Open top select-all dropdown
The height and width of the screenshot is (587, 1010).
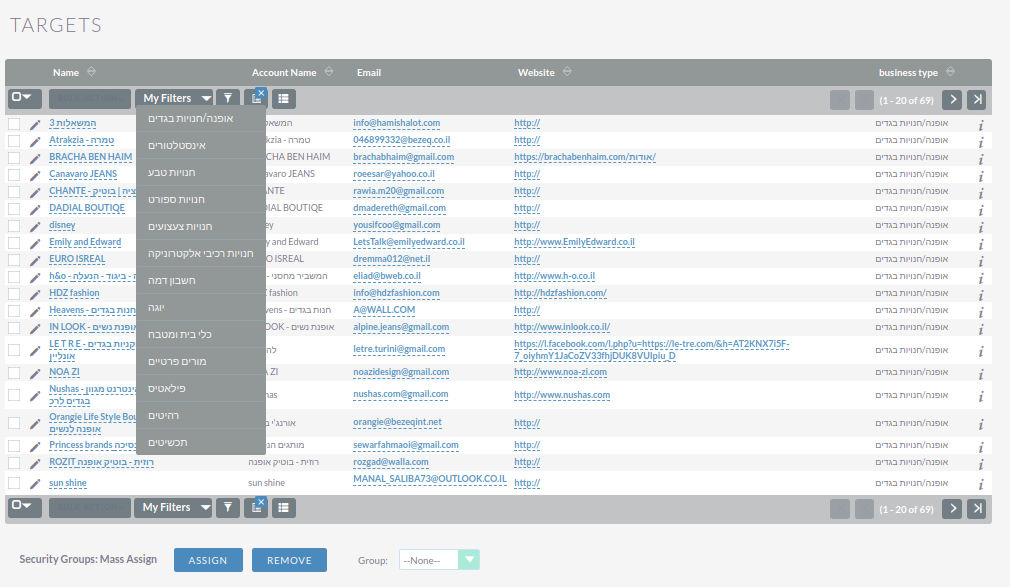point(25,99)
